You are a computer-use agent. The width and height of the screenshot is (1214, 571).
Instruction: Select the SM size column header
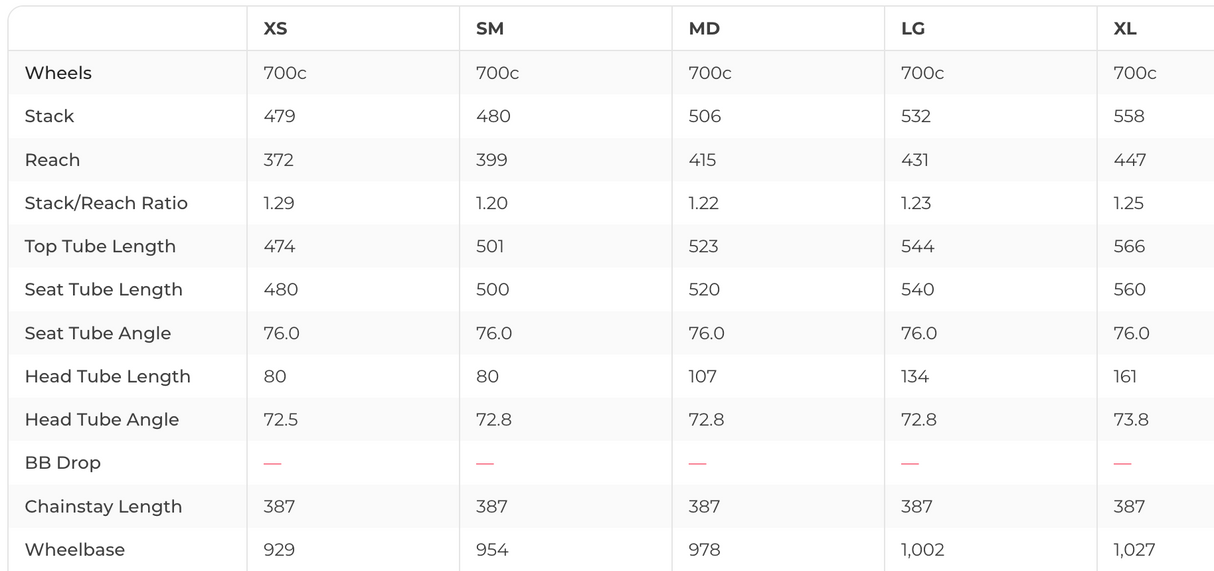click(490, 29)
